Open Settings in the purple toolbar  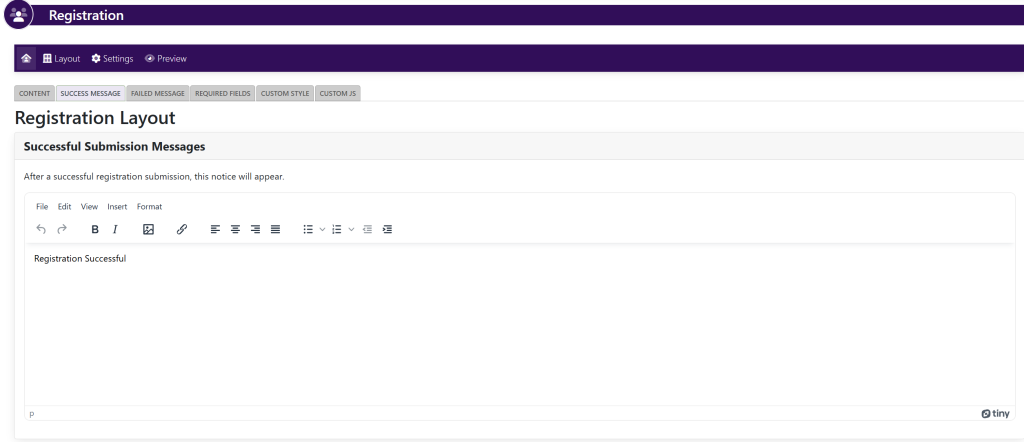[x=112, y=58]
